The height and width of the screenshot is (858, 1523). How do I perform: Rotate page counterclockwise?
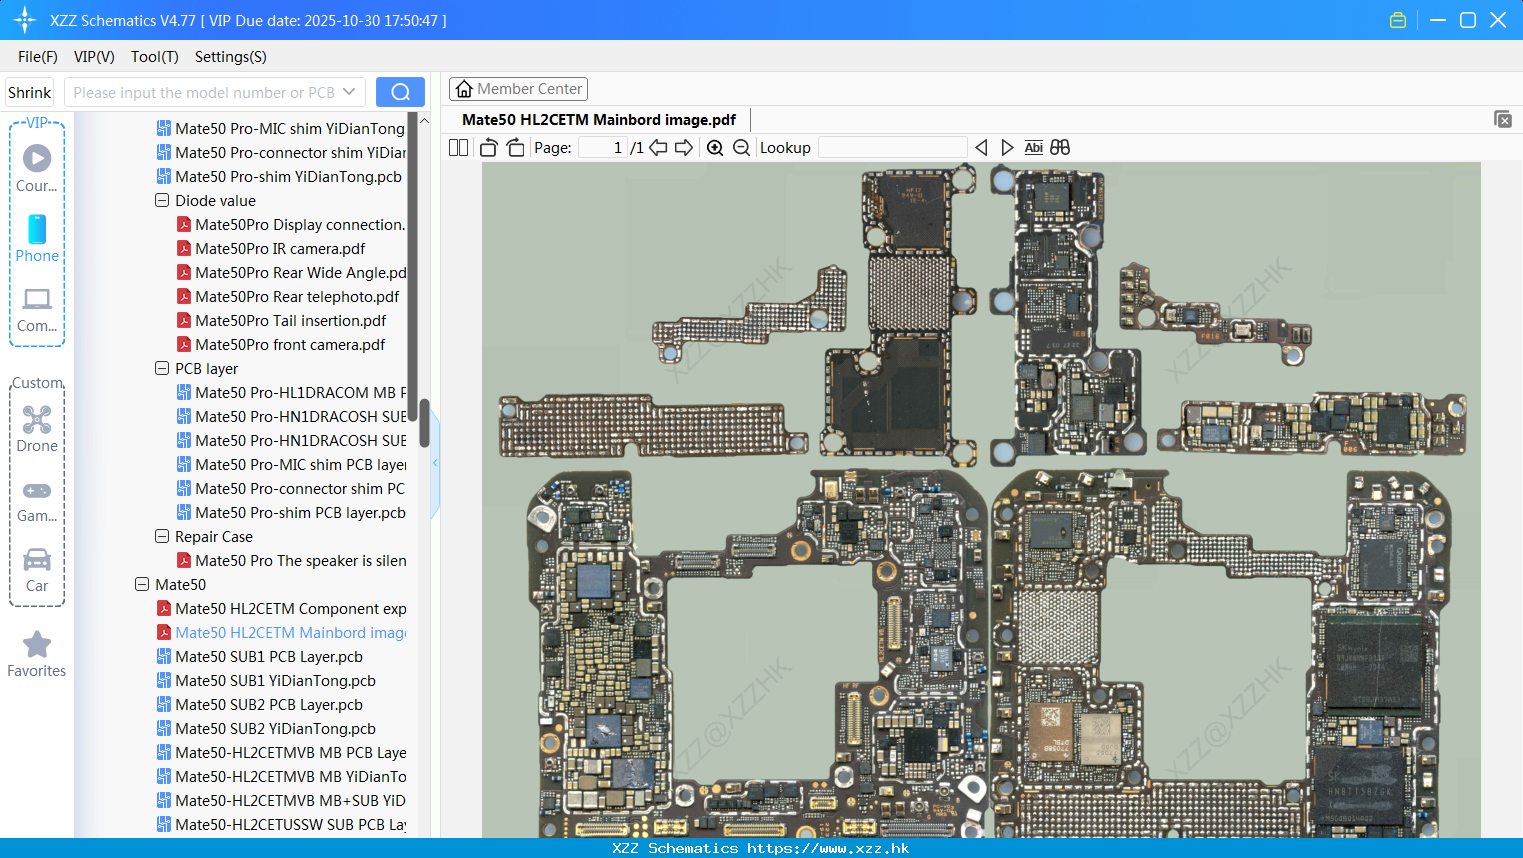point(488,147)
